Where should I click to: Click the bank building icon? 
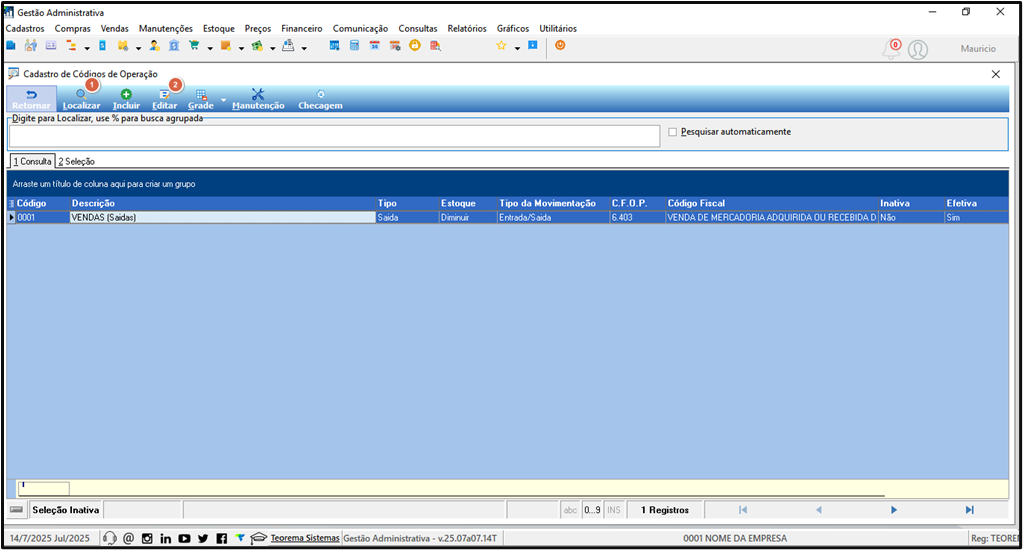point(174,45)
